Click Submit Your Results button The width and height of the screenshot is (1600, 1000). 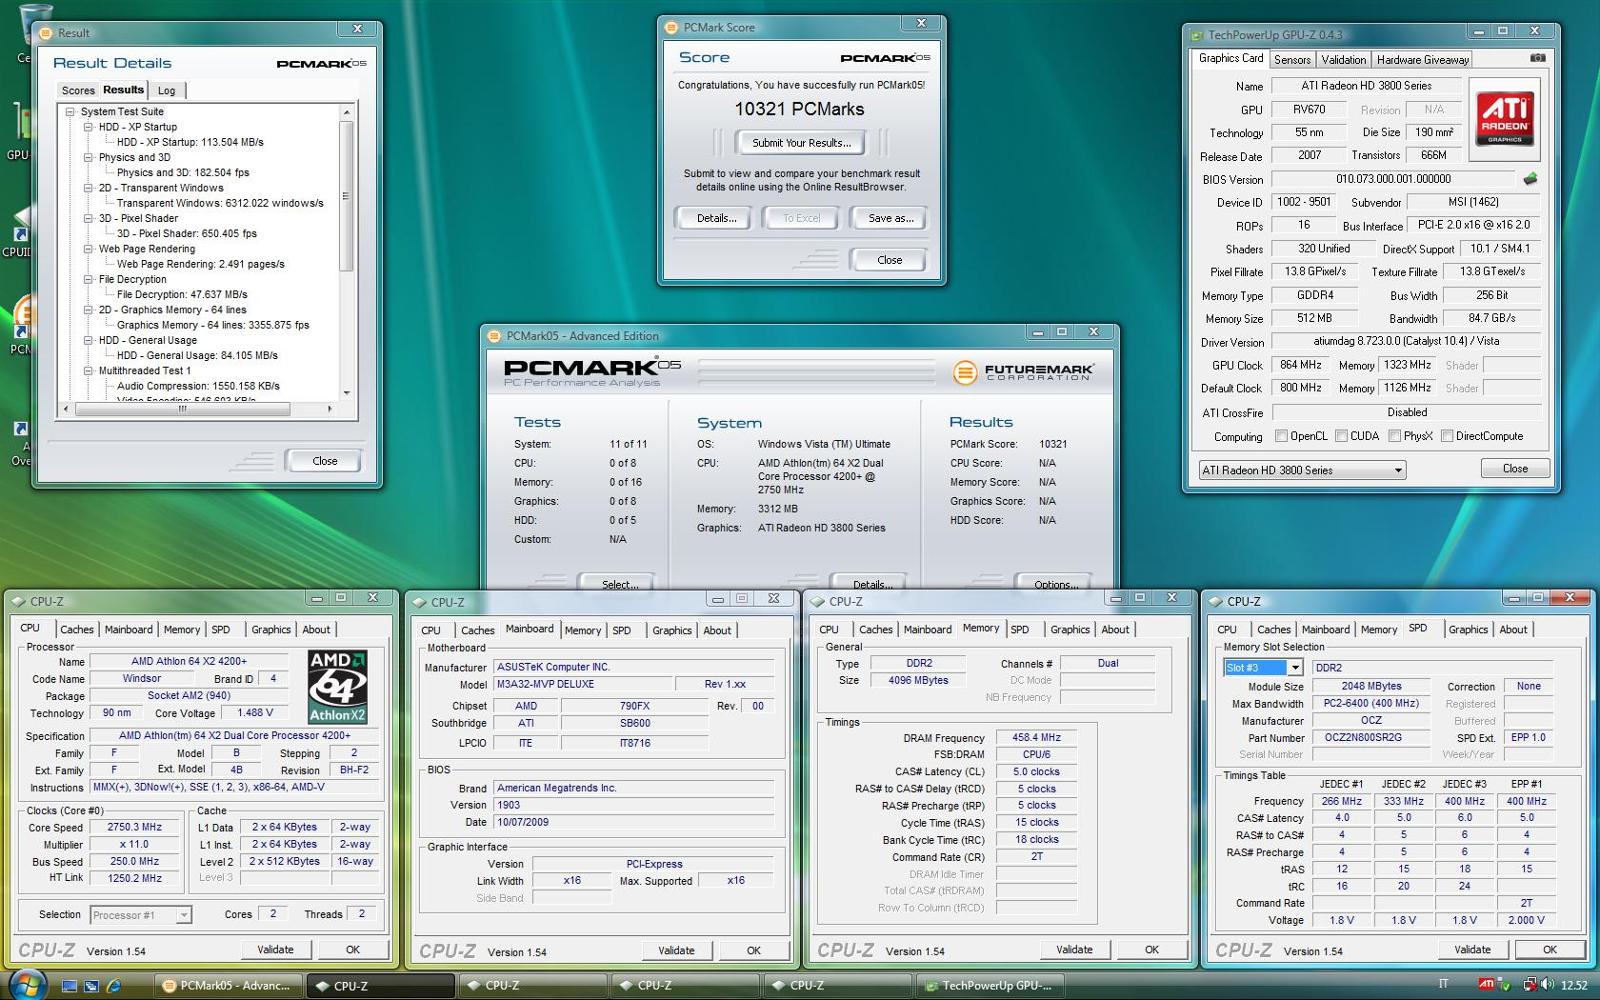coord(801,143)
